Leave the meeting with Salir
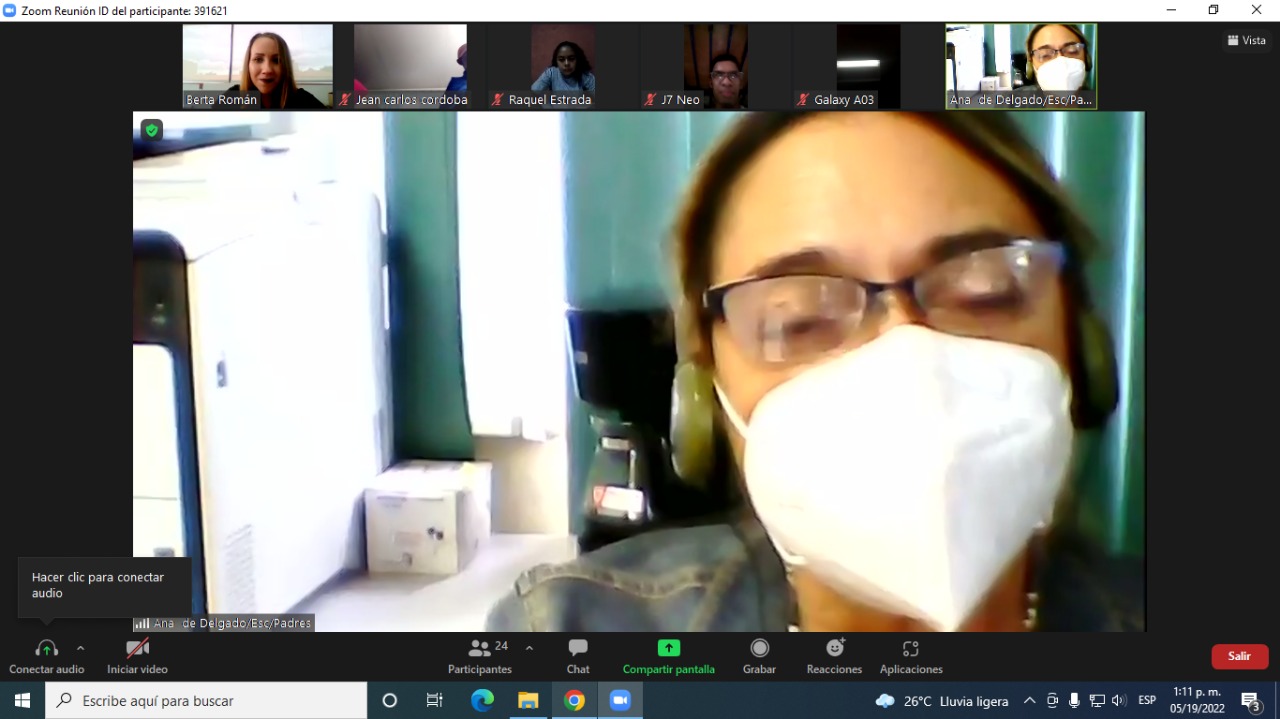The width and height of the screenshot is (1280, 719). tap(1240, 656)
